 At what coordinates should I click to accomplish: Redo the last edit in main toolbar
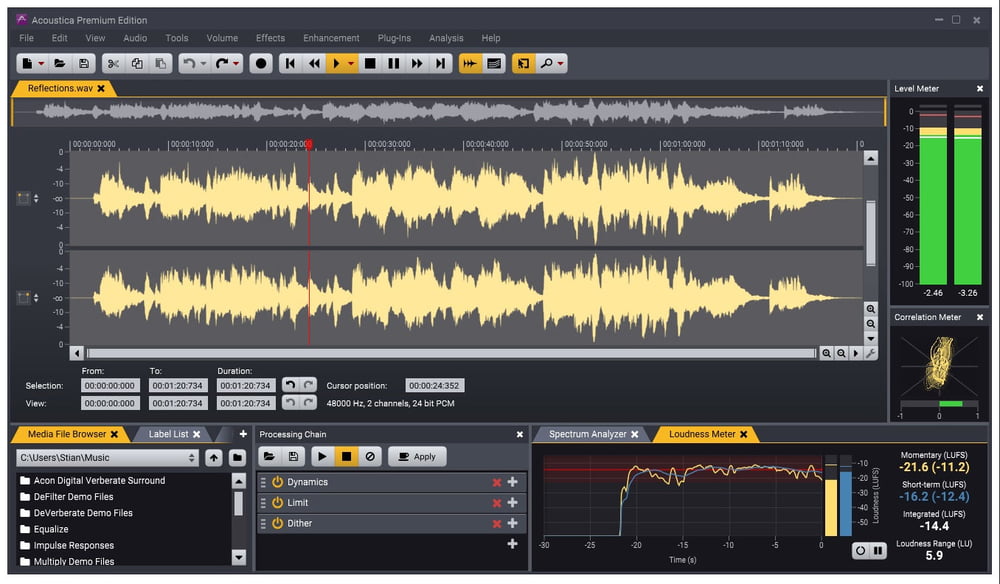[x=221, y=63]
